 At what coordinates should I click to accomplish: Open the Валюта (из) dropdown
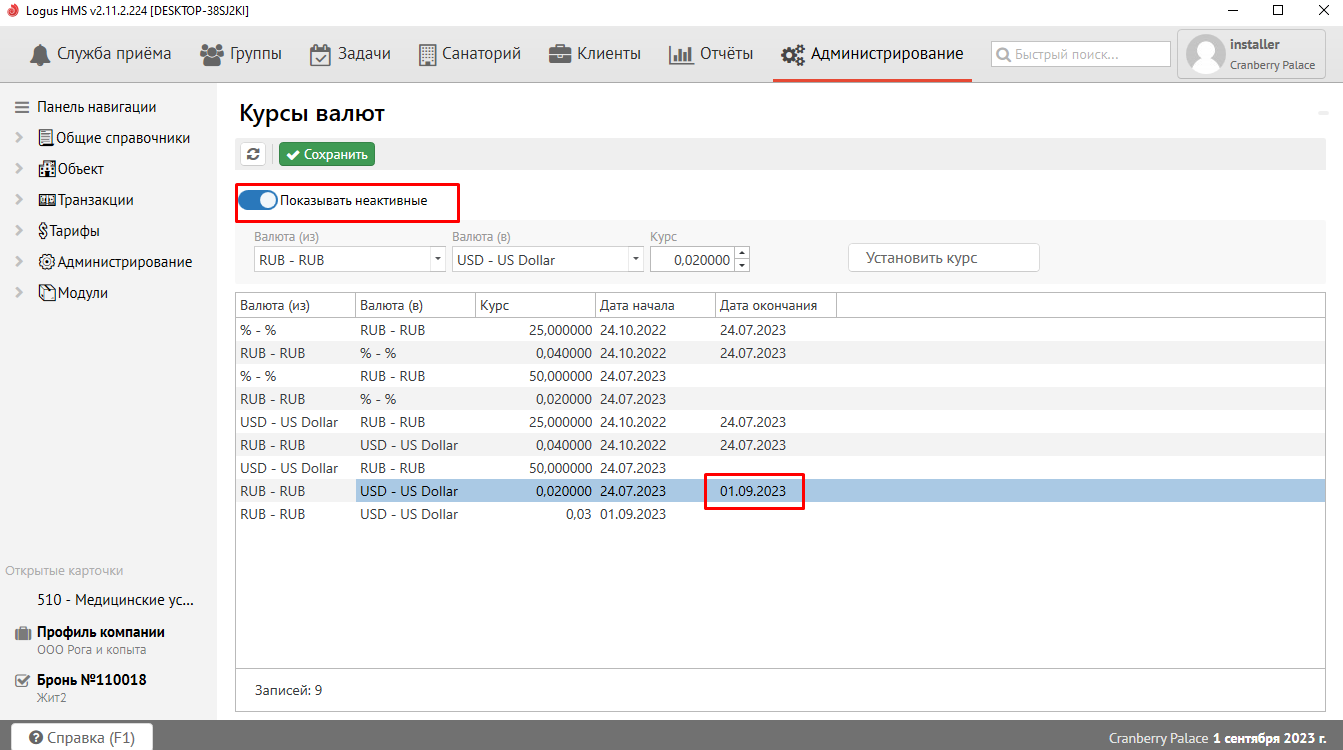pos(437,259)
